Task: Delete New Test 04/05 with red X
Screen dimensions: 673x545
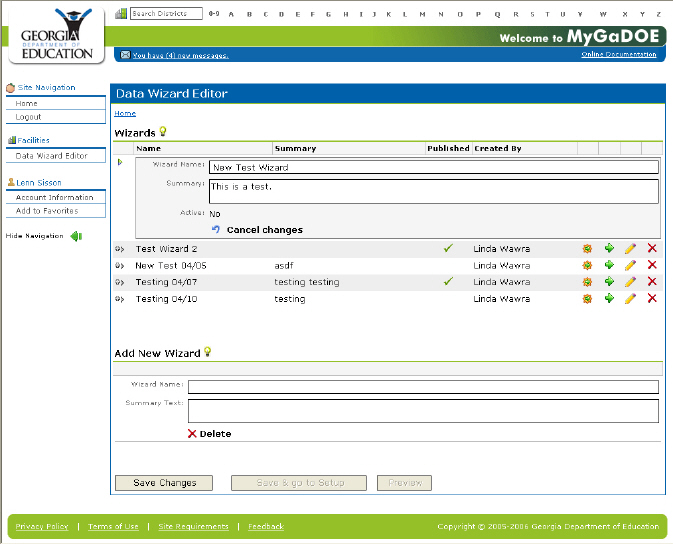Action: coord(652,265)
